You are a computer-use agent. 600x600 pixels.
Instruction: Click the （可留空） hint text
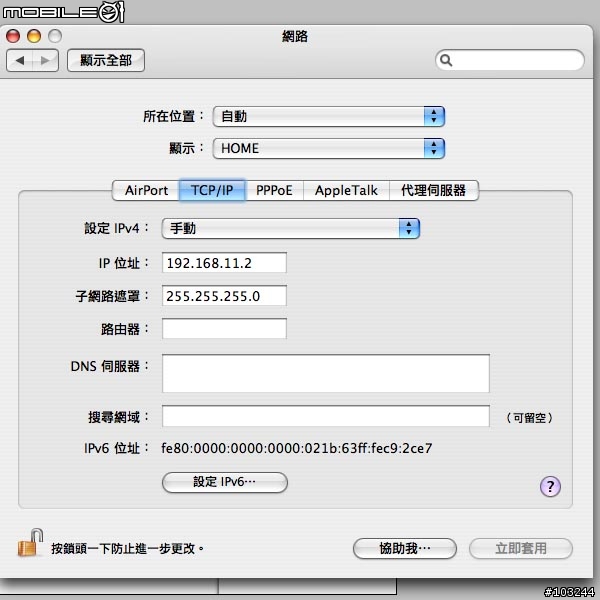tap(529, 417)
